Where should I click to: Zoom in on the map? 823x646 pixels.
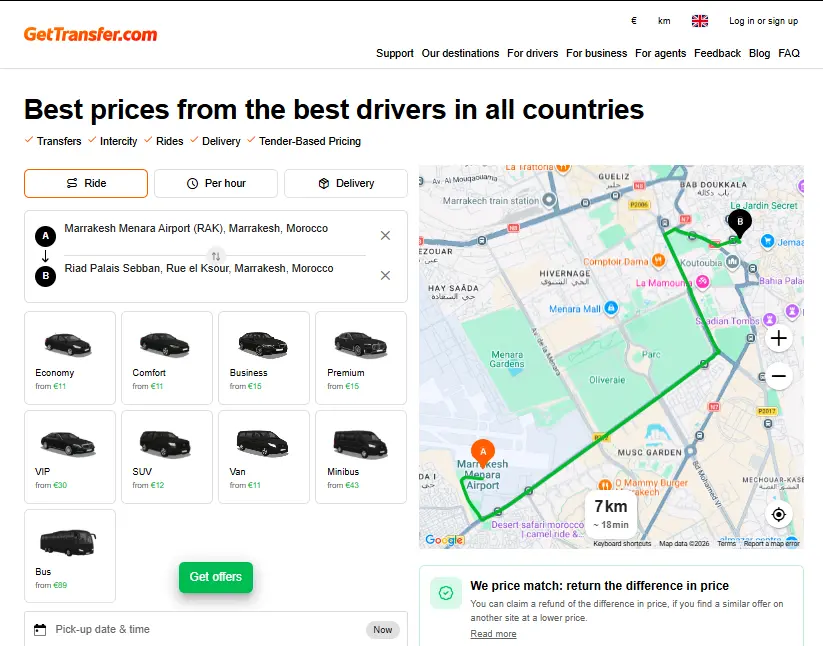(778, 338)
